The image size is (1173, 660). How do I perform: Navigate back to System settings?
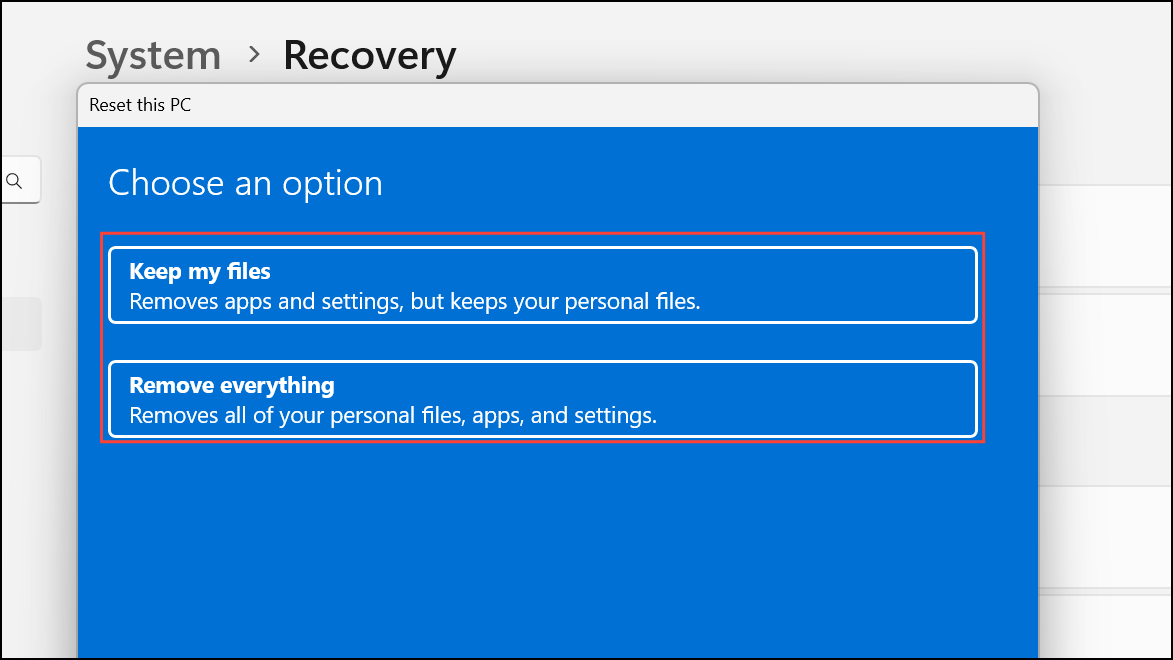tap(152, 55)
